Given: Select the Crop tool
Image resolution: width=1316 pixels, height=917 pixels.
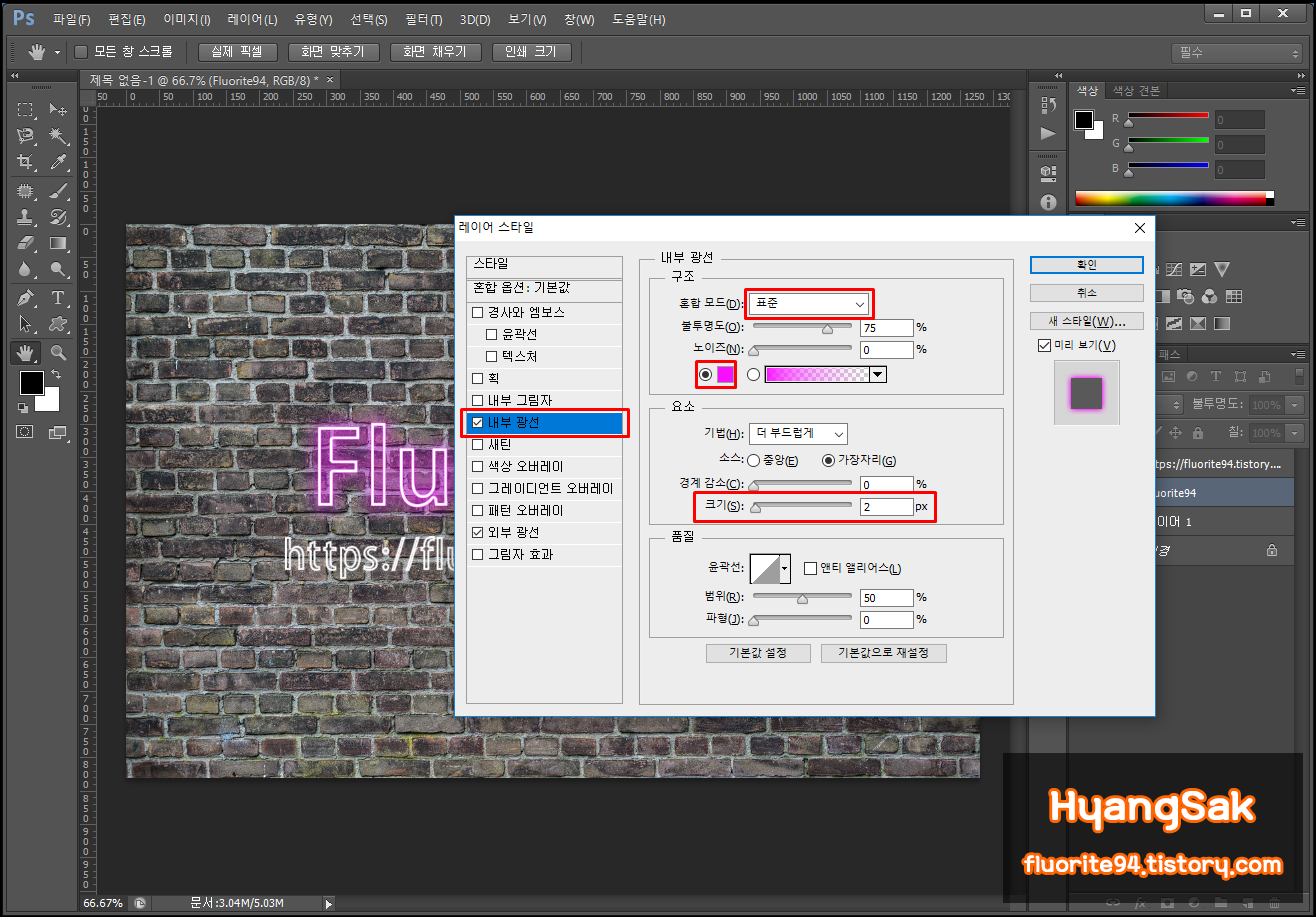Looking at the screenshot, I should click(x=25, y=162).
